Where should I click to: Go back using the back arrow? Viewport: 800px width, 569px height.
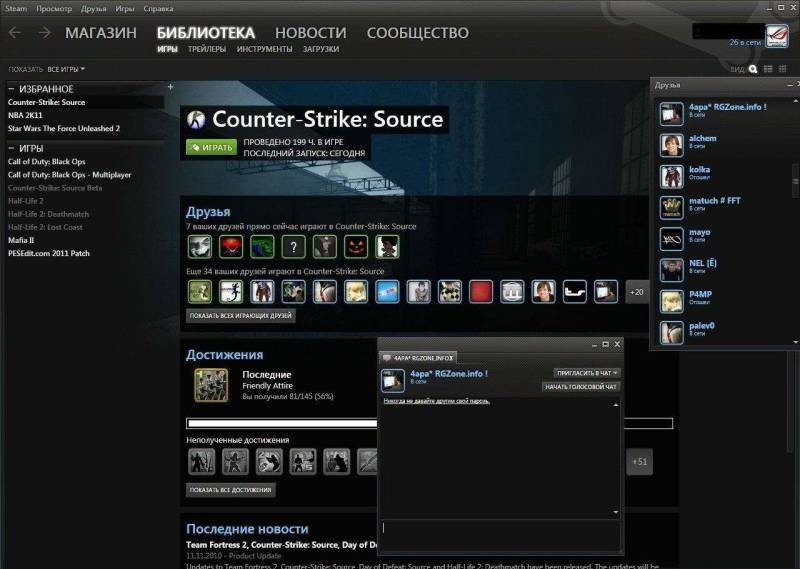(15, 33)
